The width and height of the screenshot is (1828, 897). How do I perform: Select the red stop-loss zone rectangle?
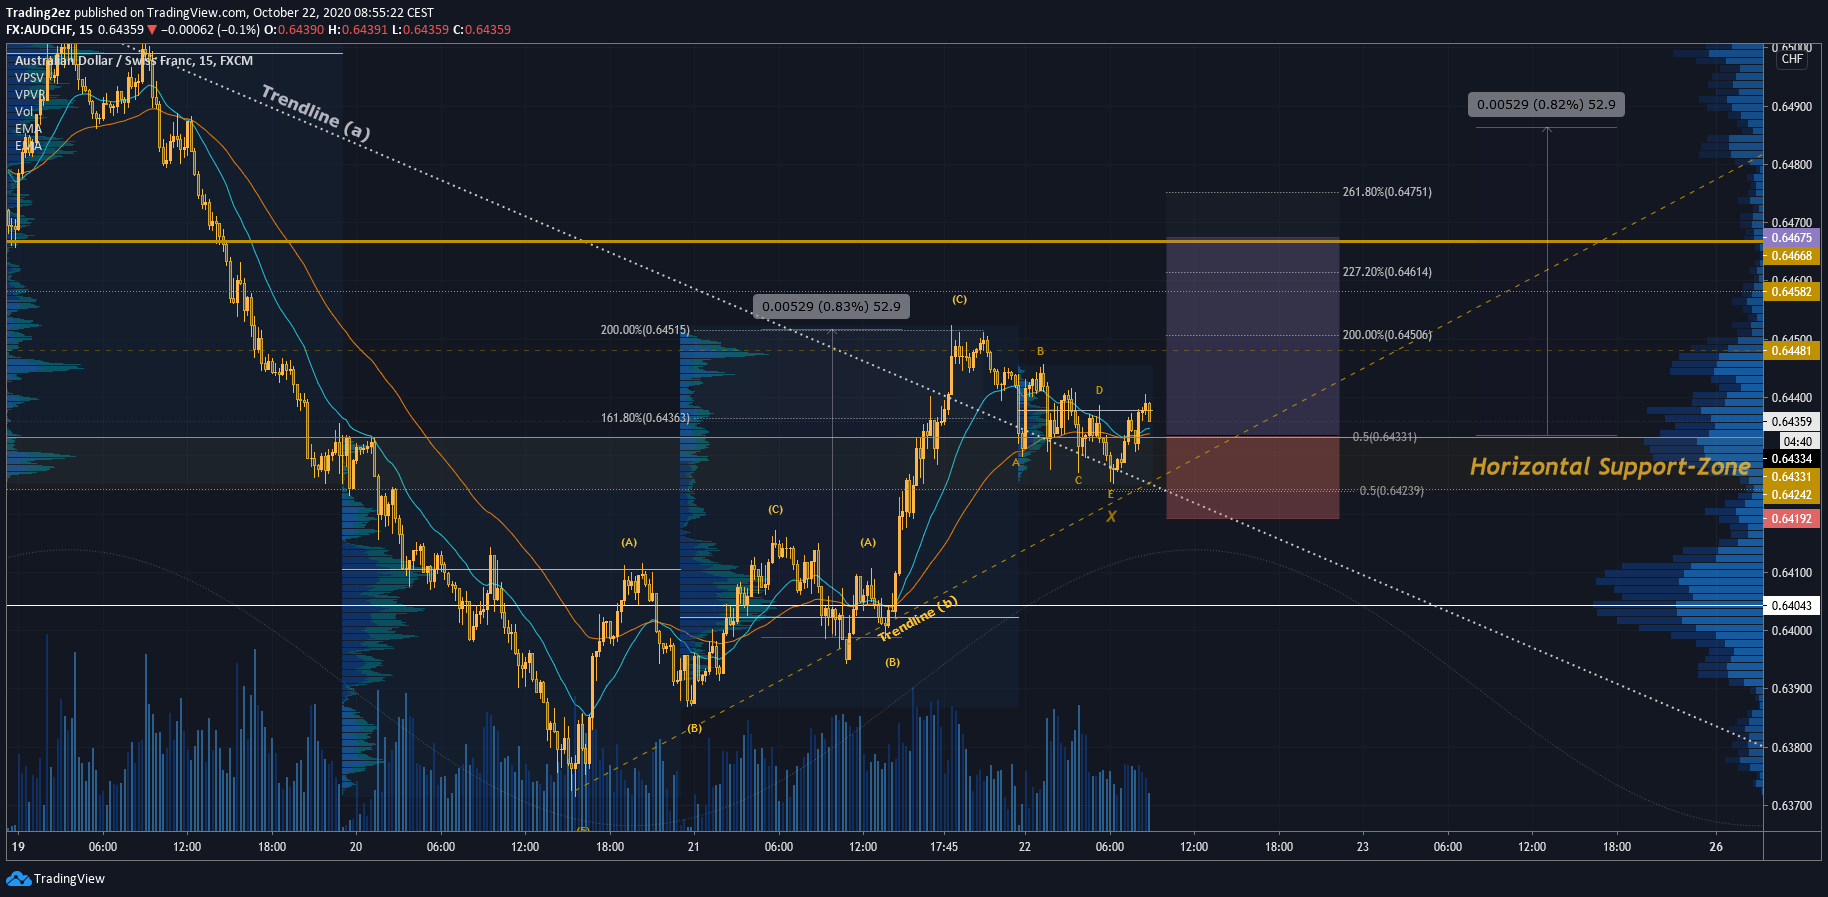tap(1252, 477)
